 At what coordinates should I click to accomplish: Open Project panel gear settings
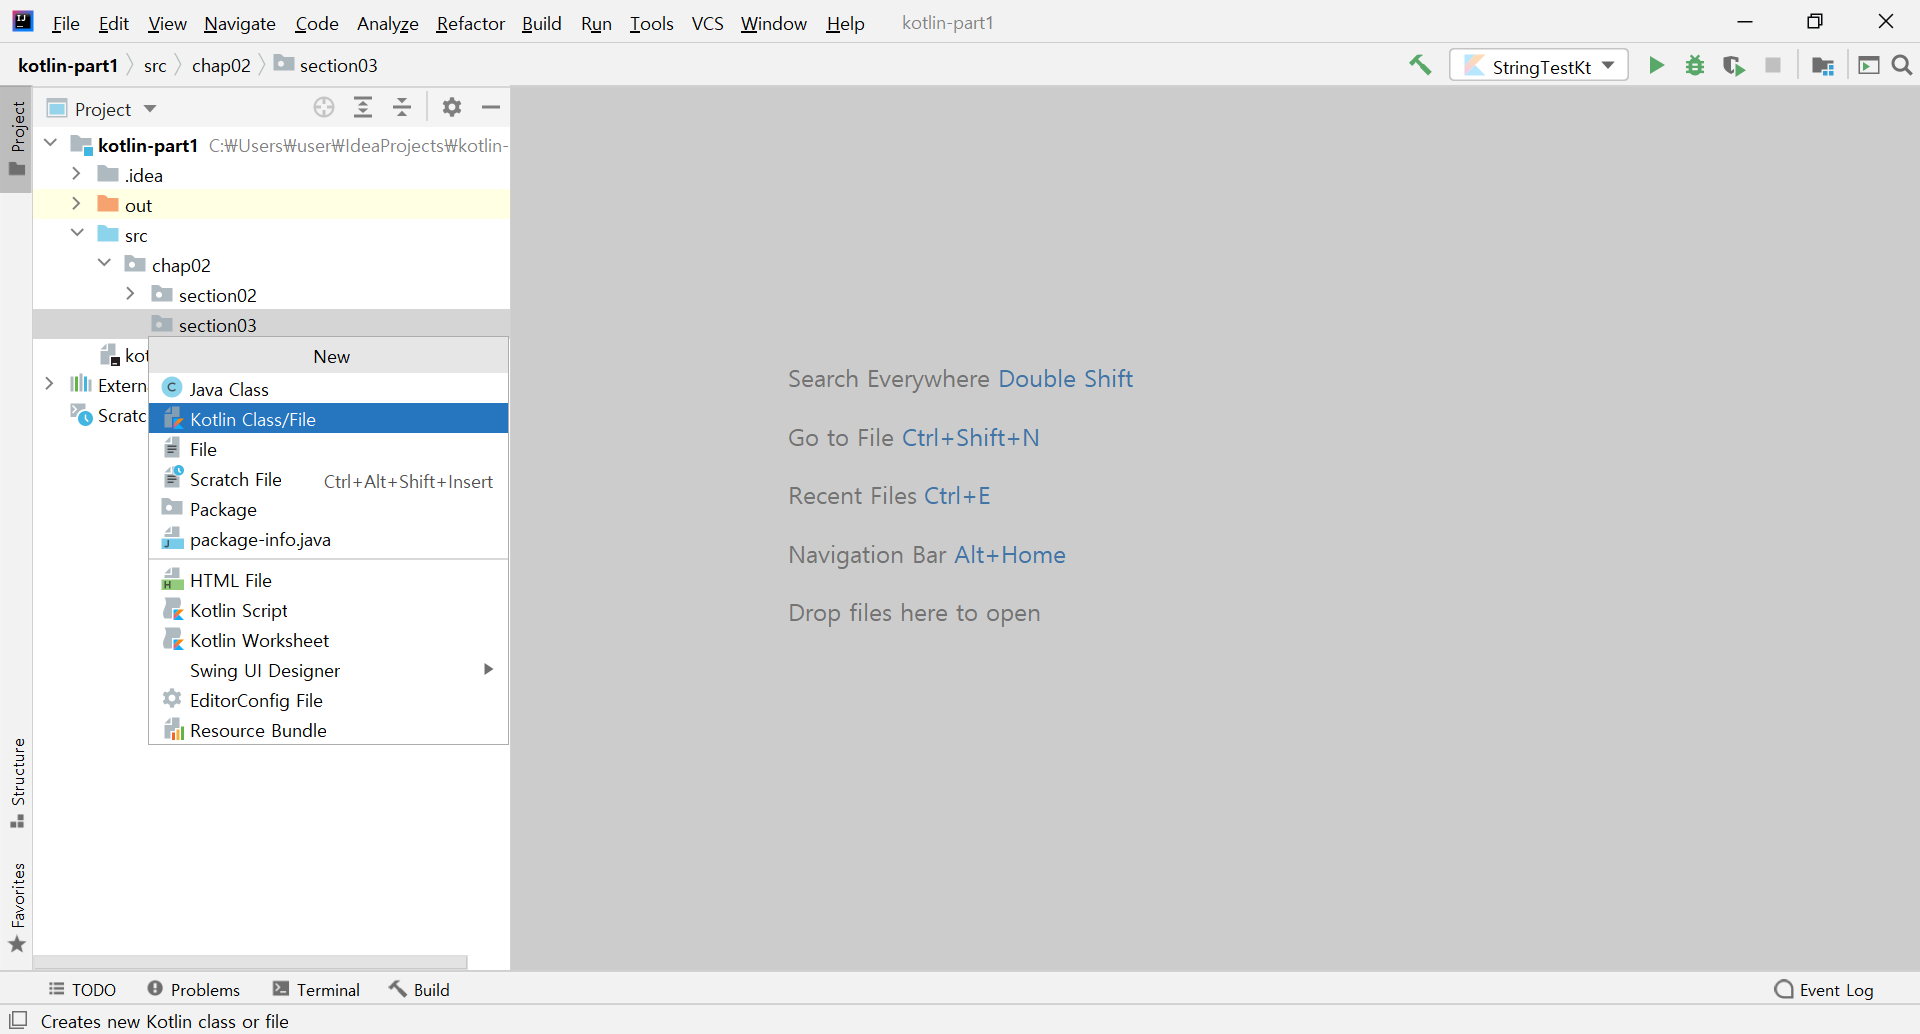pyautogui.click(x=452, y=108)
